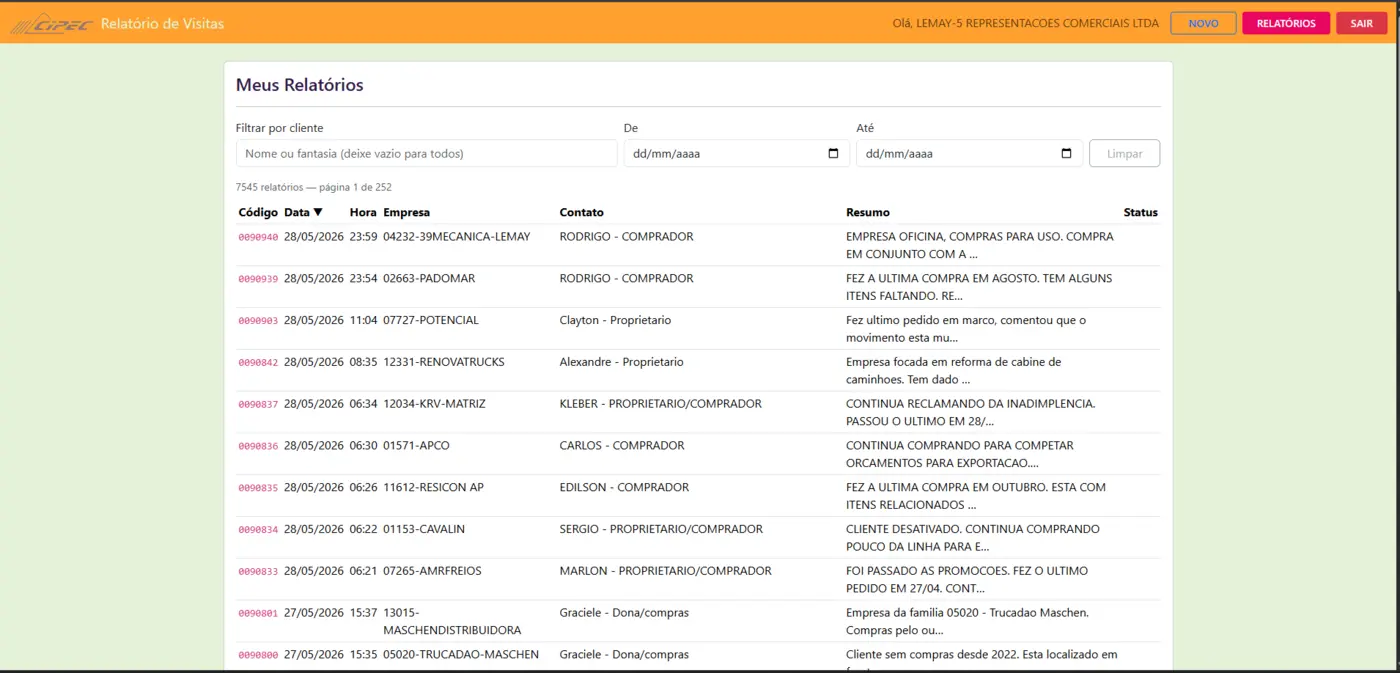Click the CIPEC logo in header
This screenshot has width=1400, height=673.
tap(51, 23)
